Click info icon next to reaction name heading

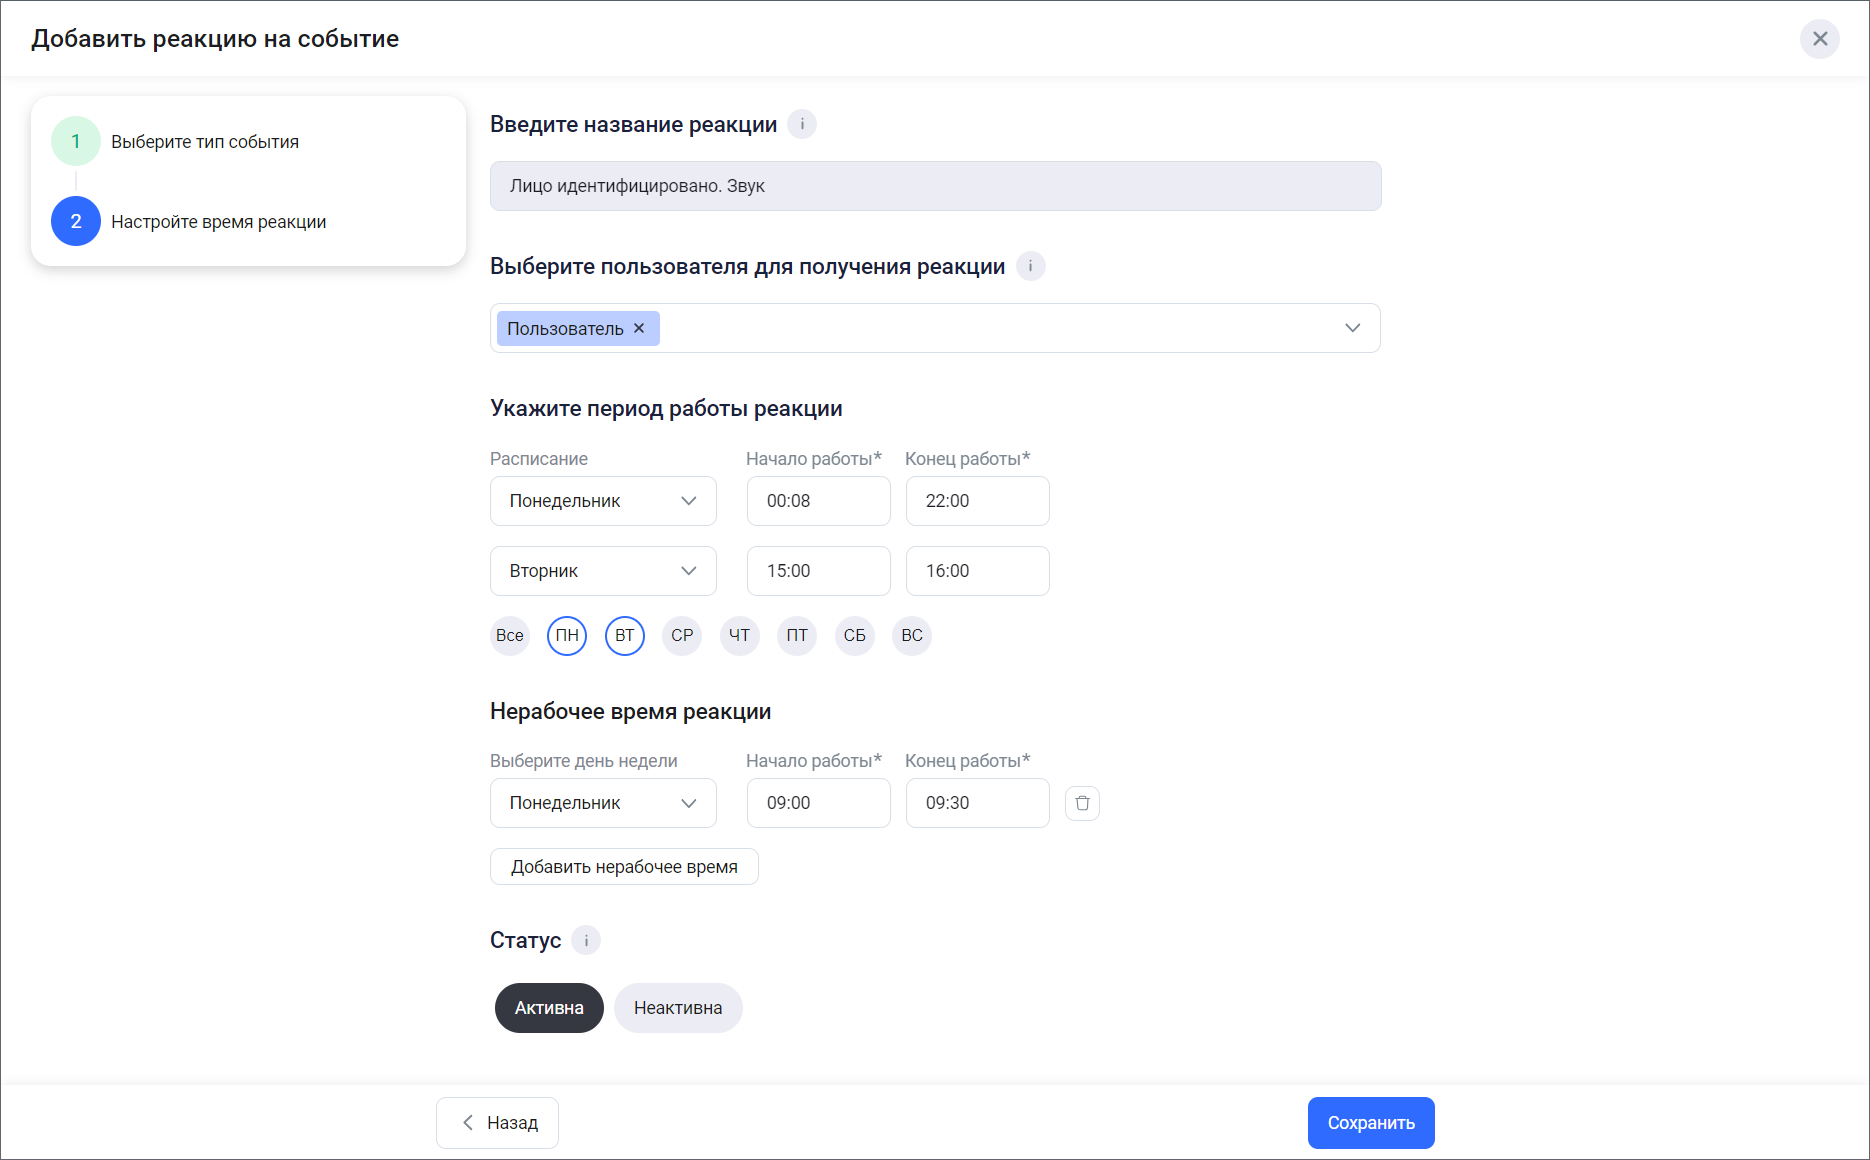pos(802,125)
